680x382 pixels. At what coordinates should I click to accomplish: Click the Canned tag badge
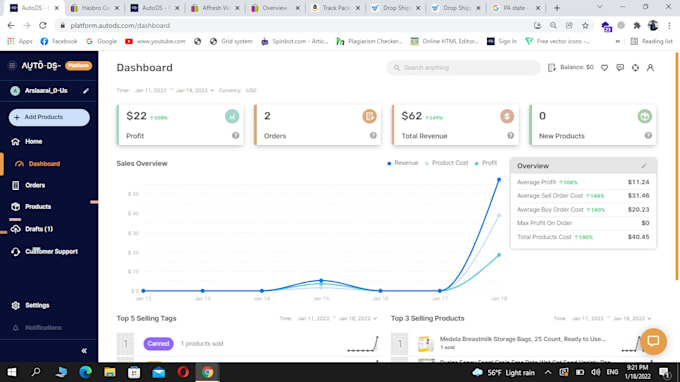click(x=158, y=343)
